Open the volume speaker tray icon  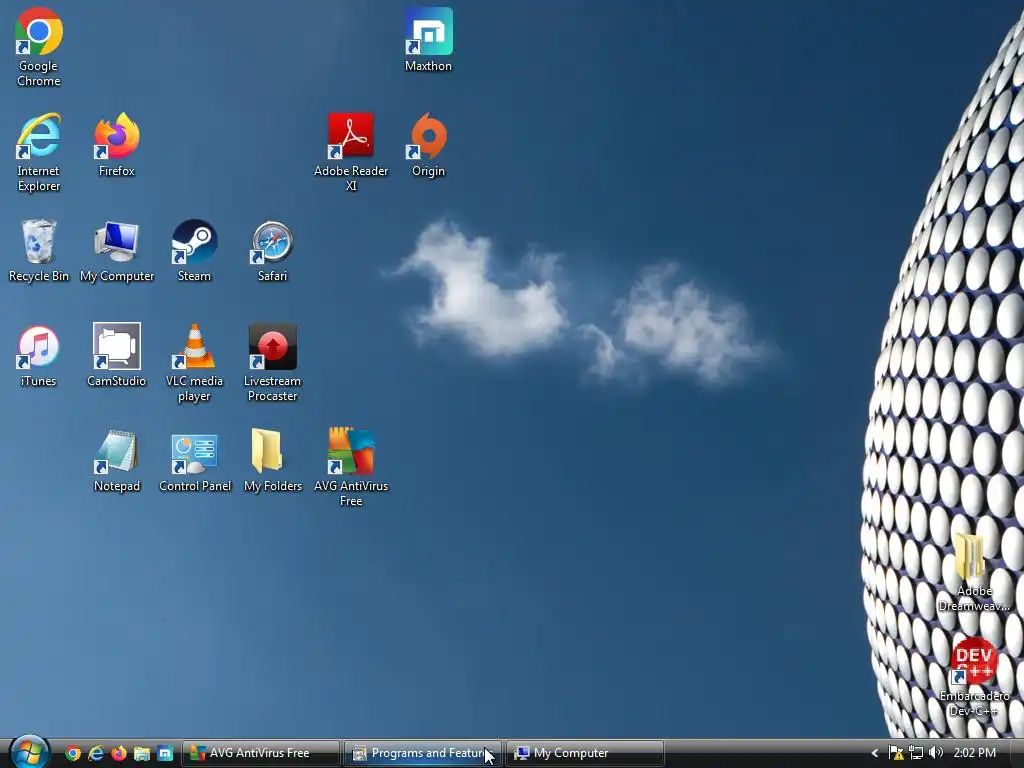tap(936, 753)
